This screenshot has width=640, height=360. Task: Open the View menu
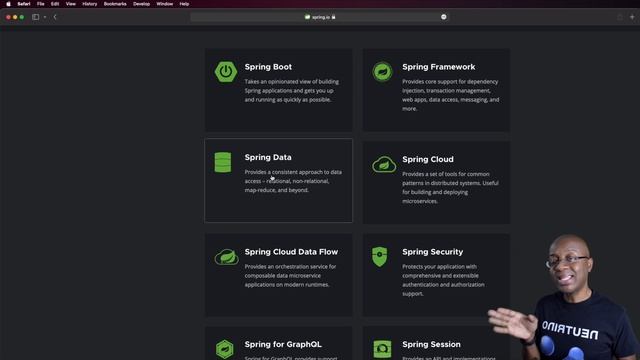click(71, 4)
